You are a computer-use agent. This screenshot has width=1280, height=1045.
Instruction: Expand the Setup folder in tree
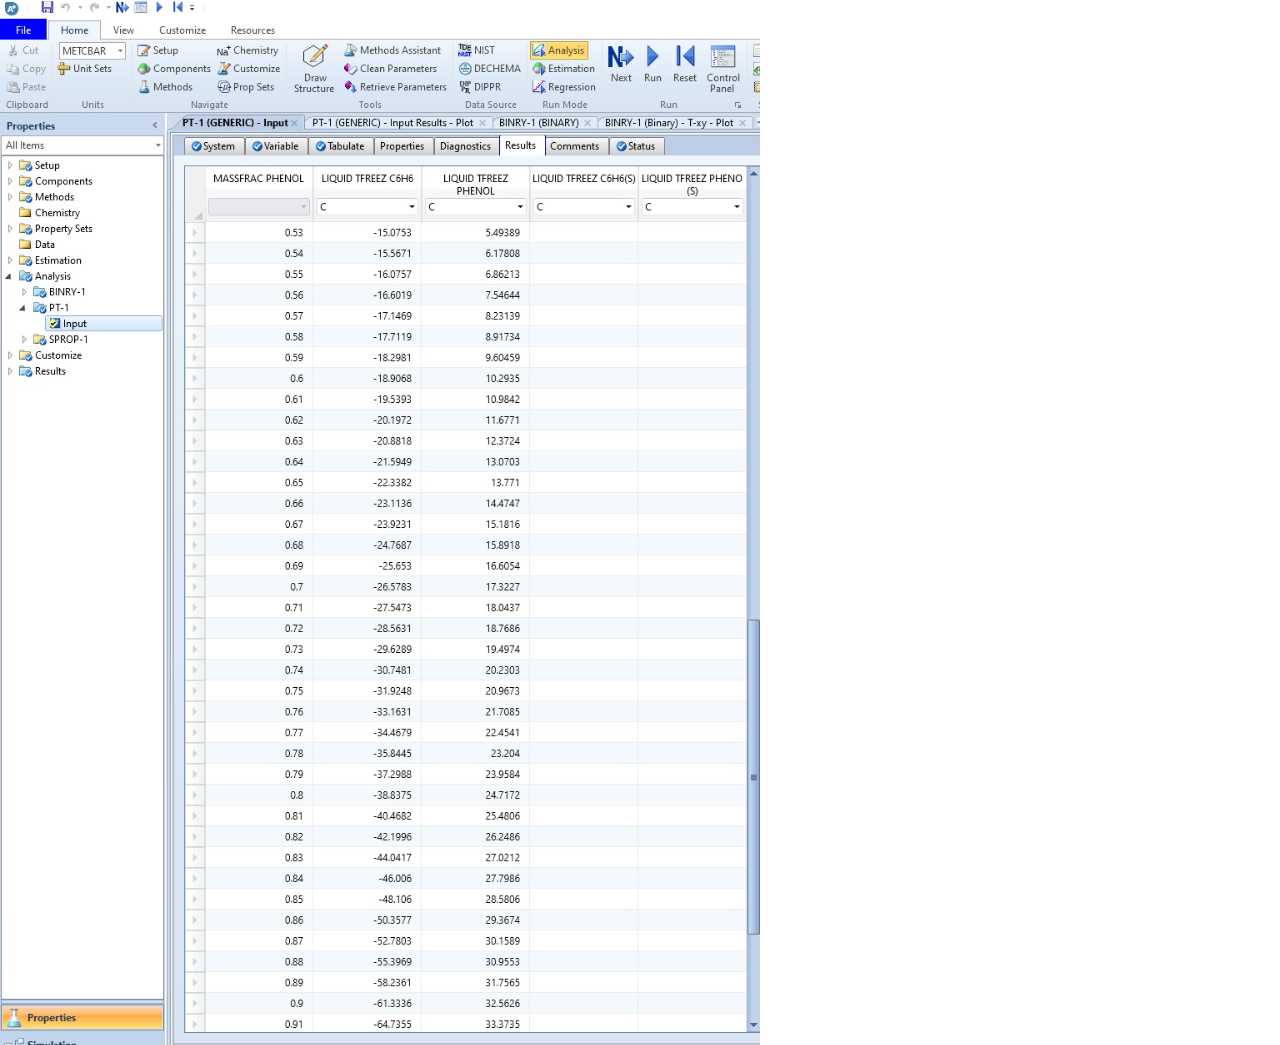[x=10, y=165]
